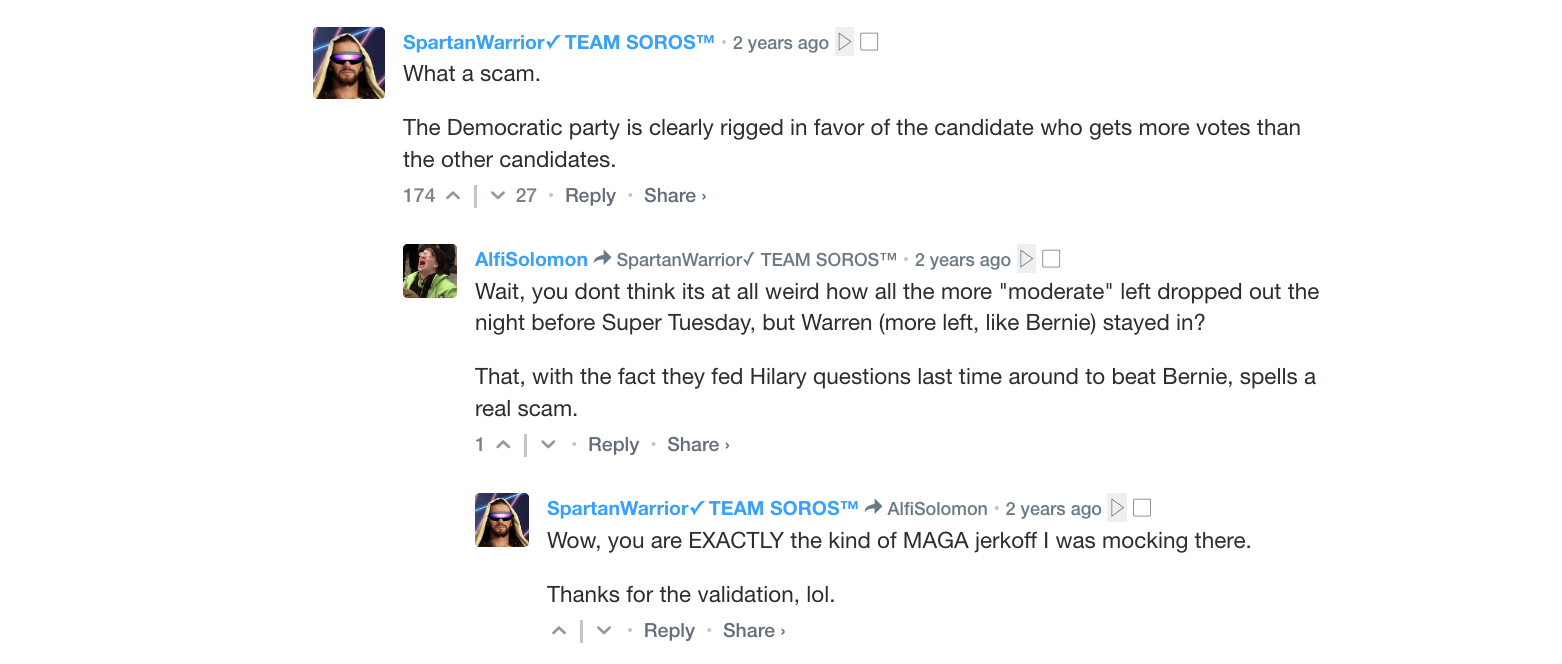Screen dimensions: 1562x664
Task: Downvote SpartanWarrior's "What a scam" comment
Action: point(498,196)
